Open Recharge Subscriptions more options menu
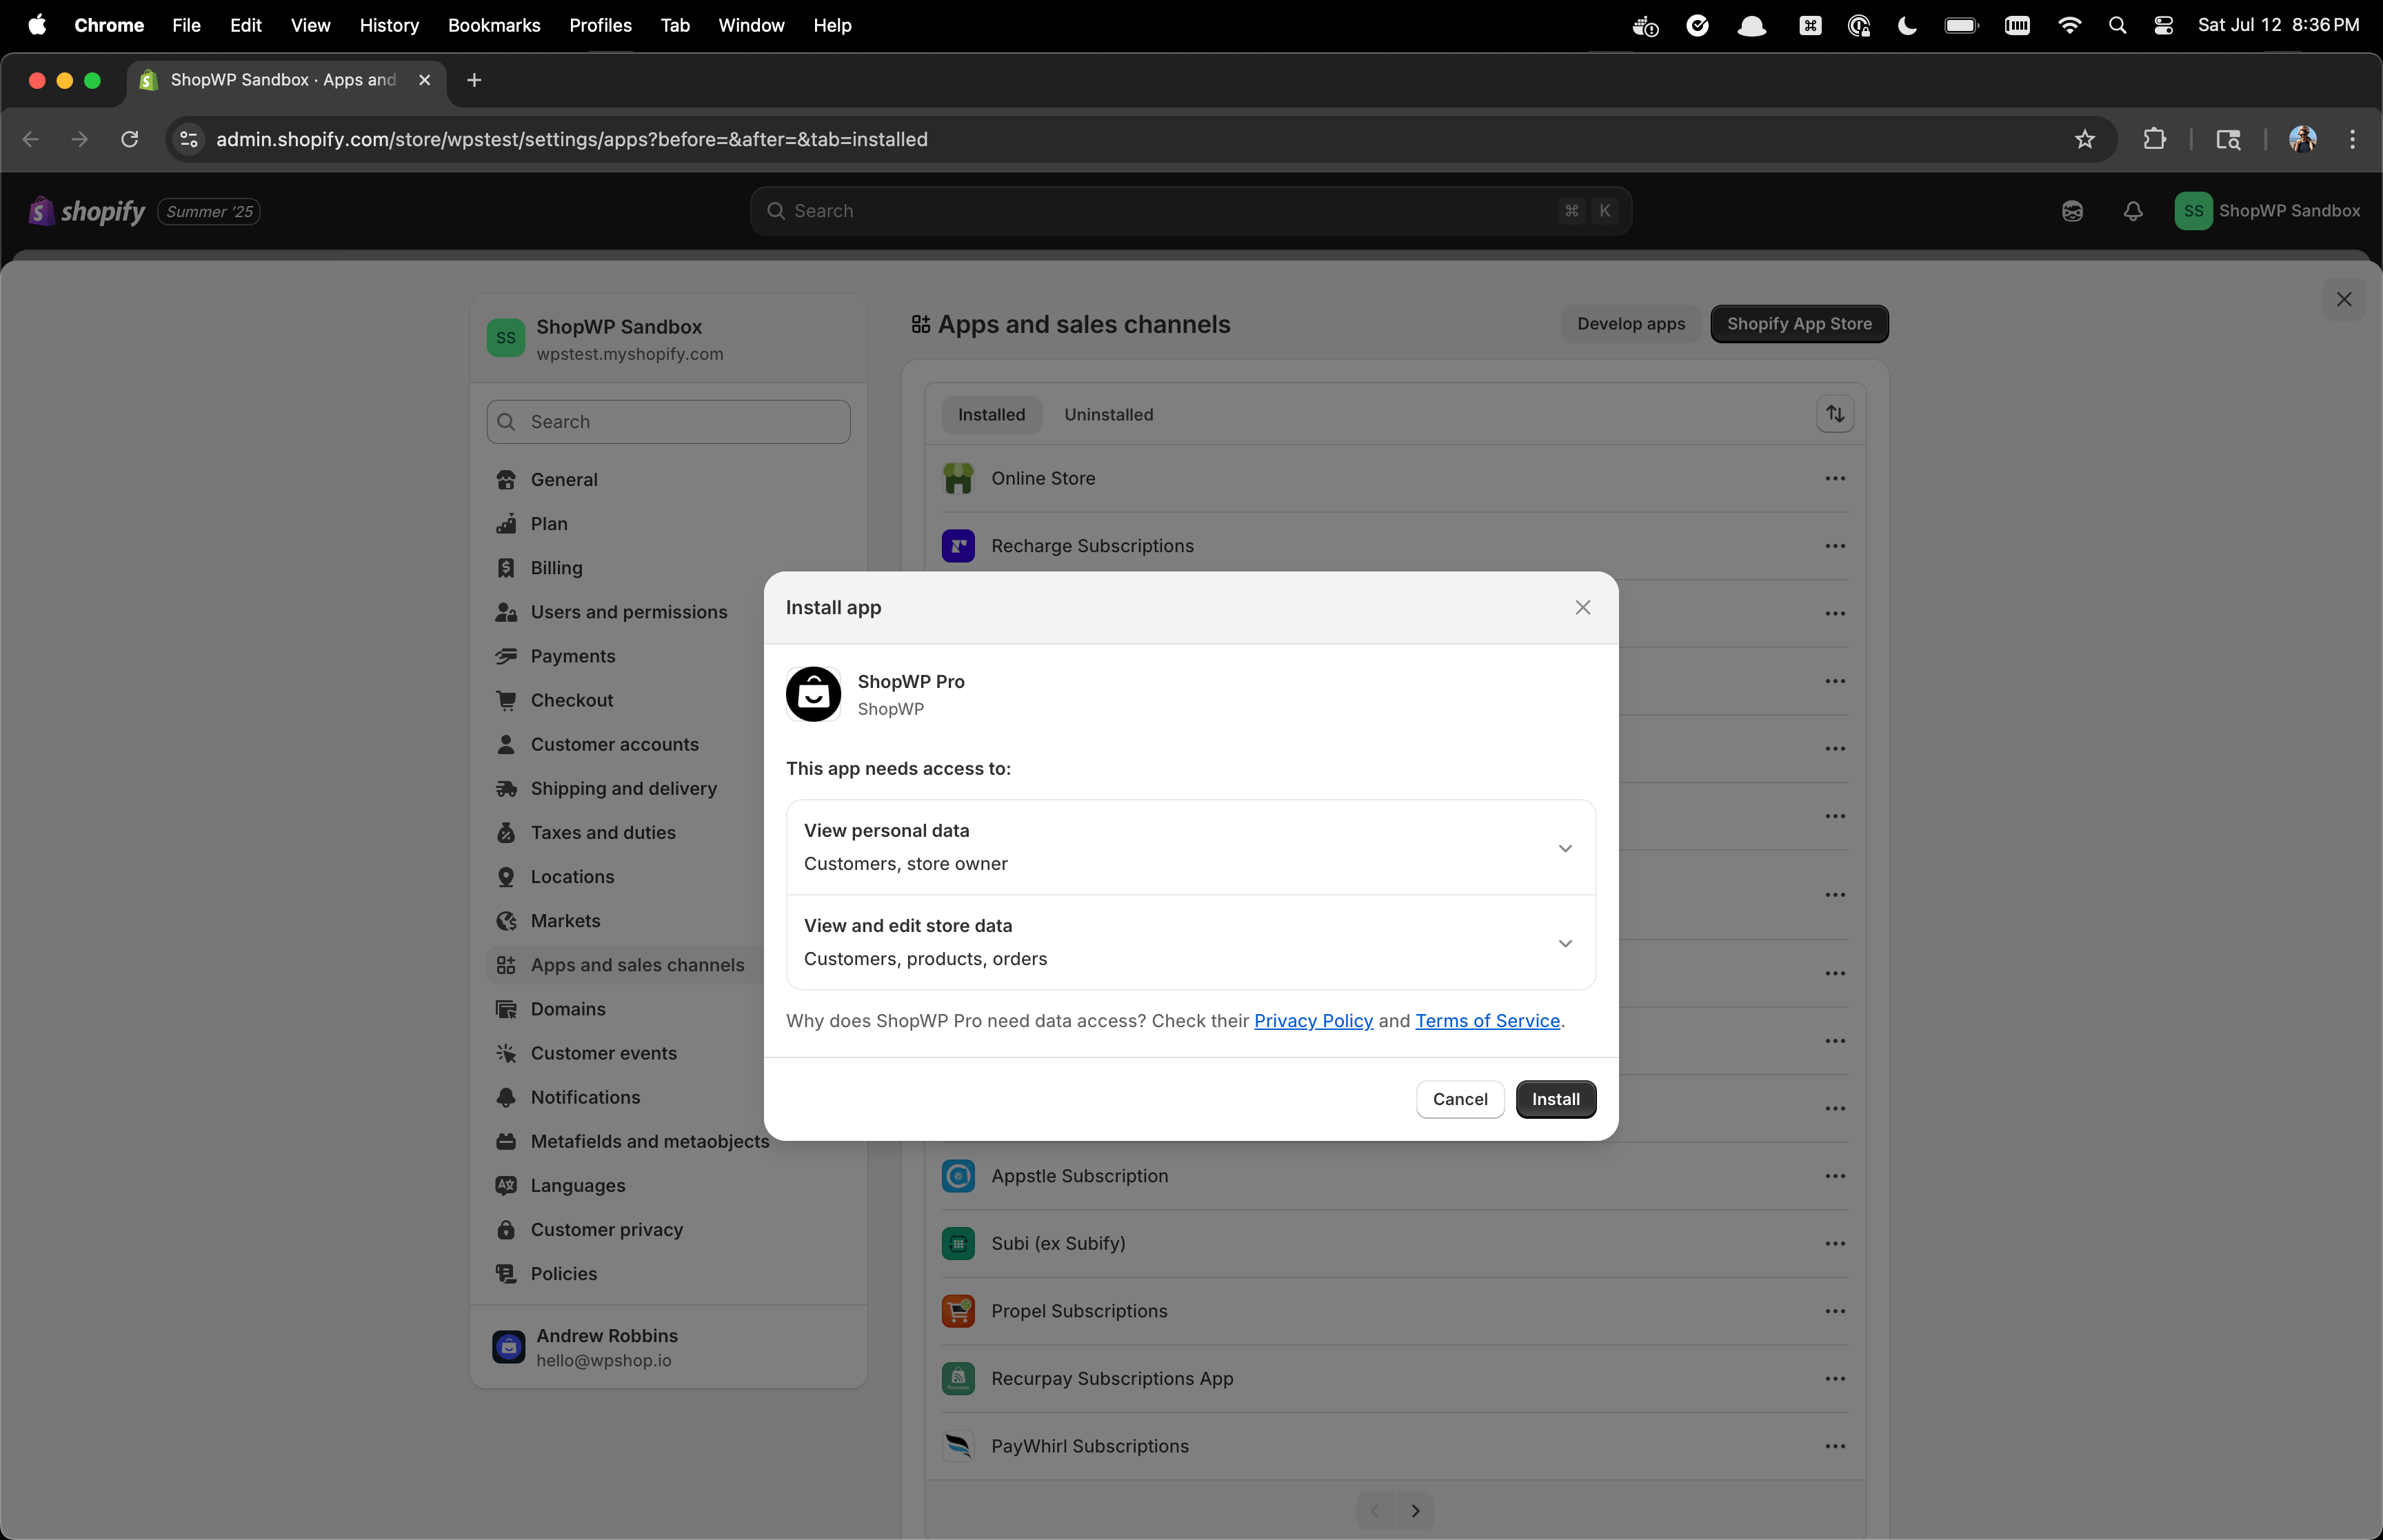The height and width of the screenshot is (1540, 2383). (1834, 546)
